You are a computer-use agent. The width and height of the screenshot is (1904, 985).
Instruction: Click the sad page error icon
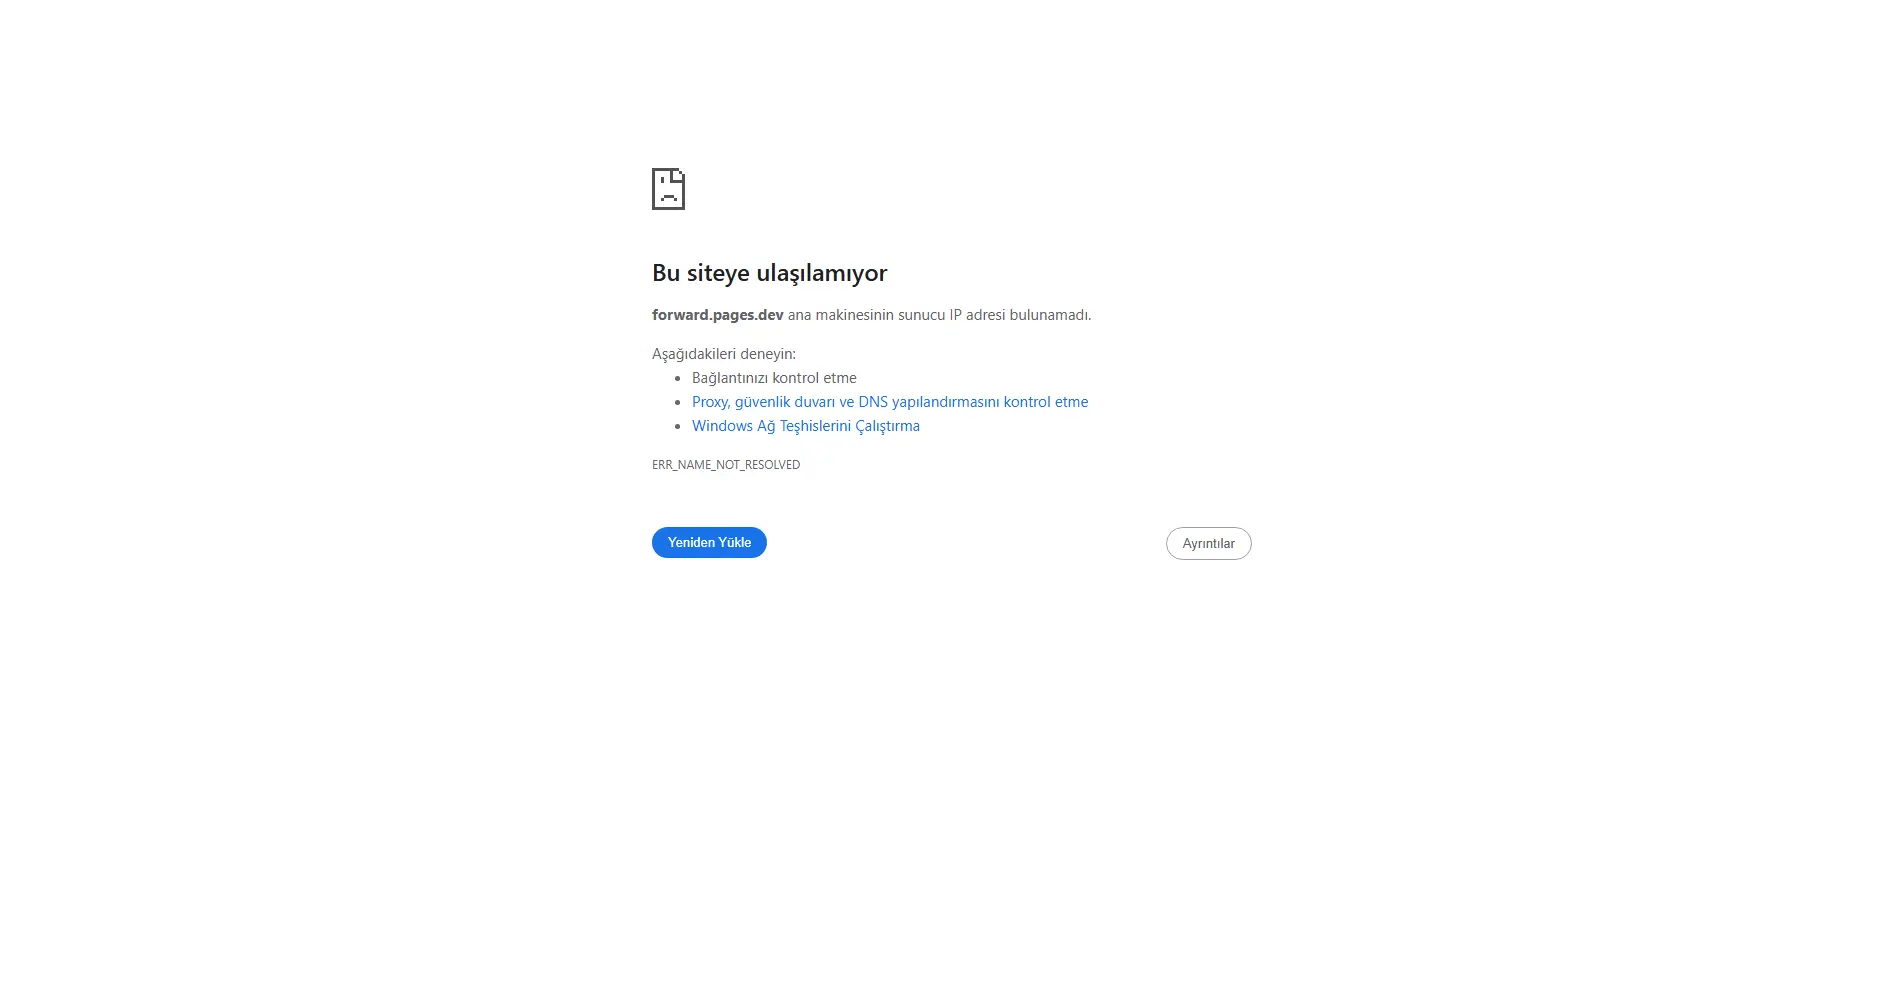point(668,189)
